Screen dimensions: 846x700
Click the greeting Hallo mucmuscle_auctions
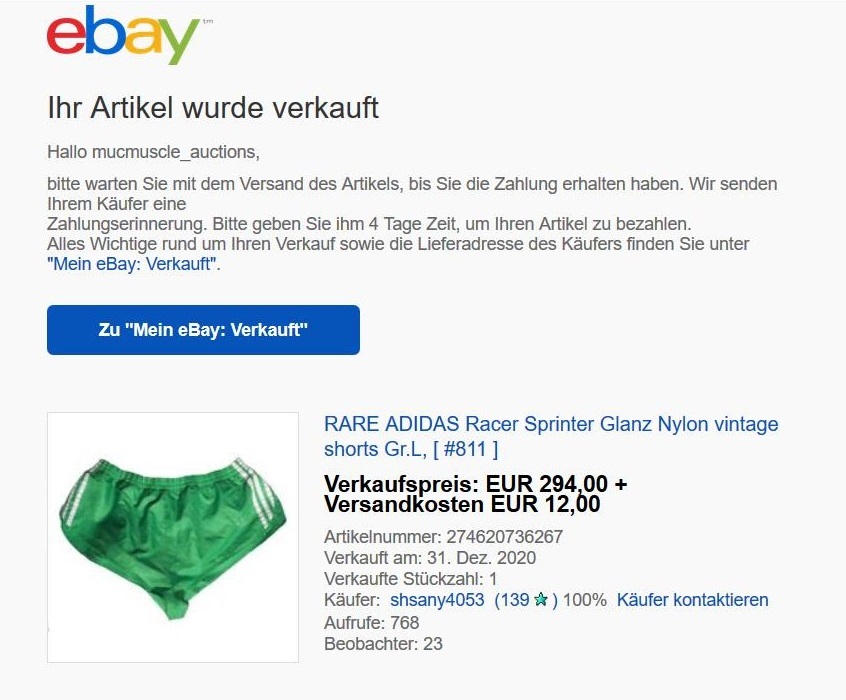[x=153, y=152]
